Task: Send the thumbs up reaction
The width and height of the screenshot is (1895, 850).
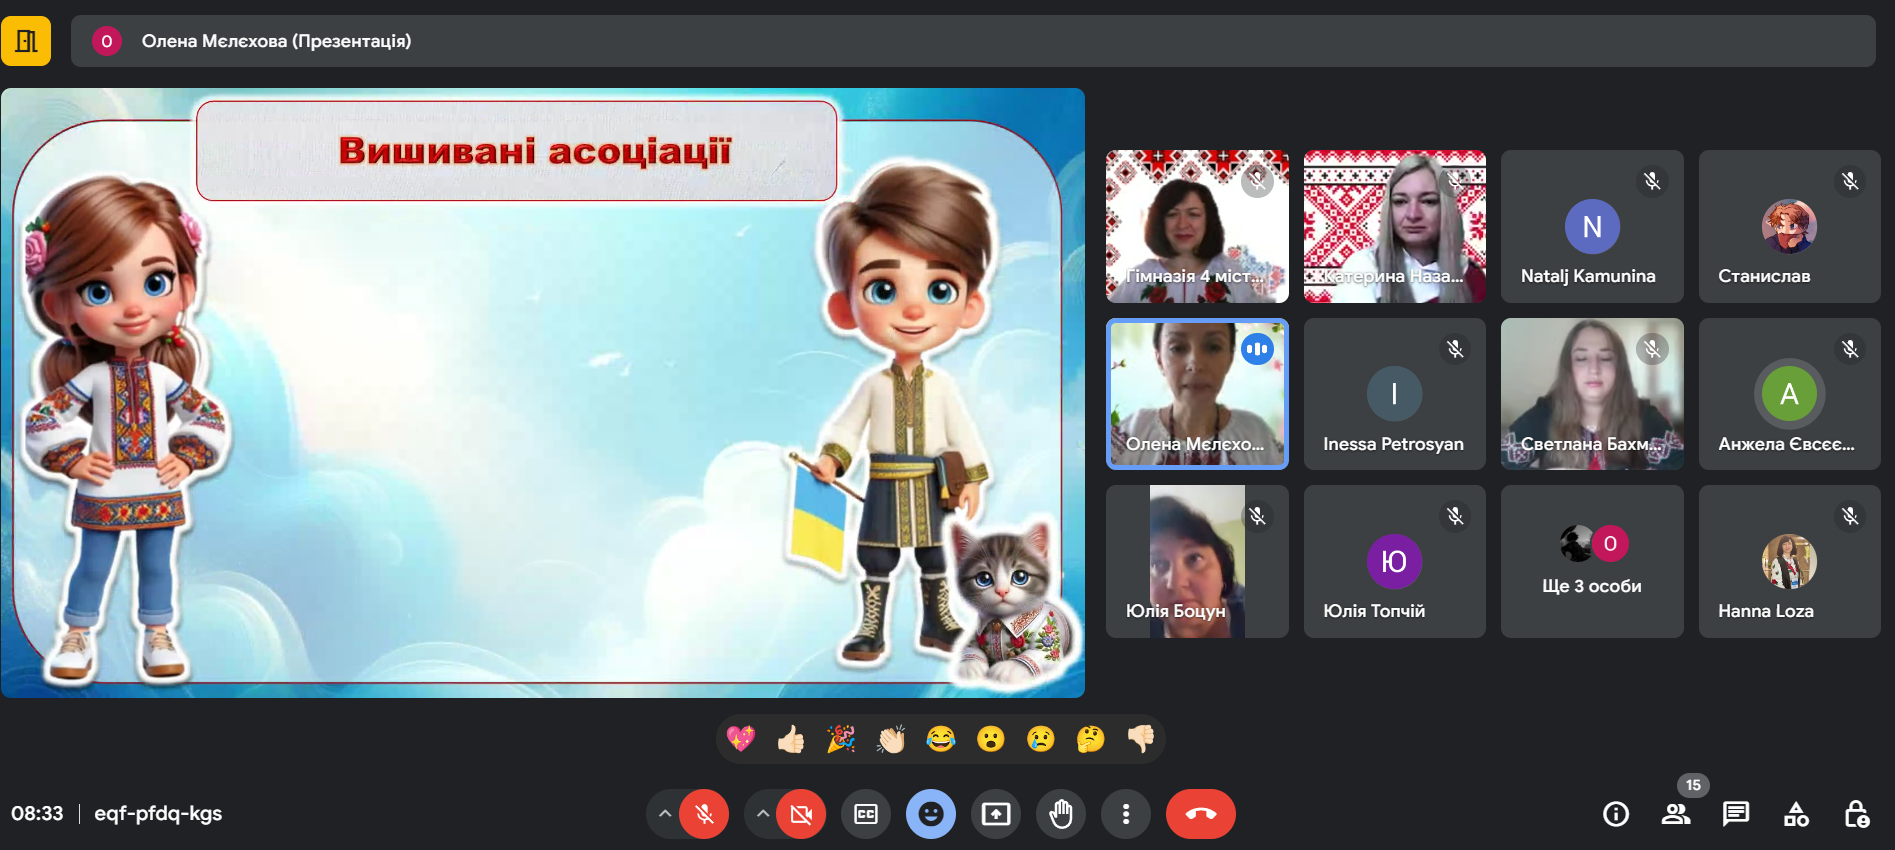Action: coord(791,739)
